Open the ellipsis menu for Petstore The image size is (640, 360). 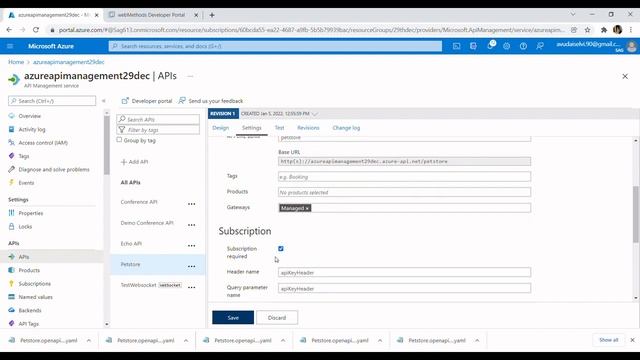pos(191,267)
